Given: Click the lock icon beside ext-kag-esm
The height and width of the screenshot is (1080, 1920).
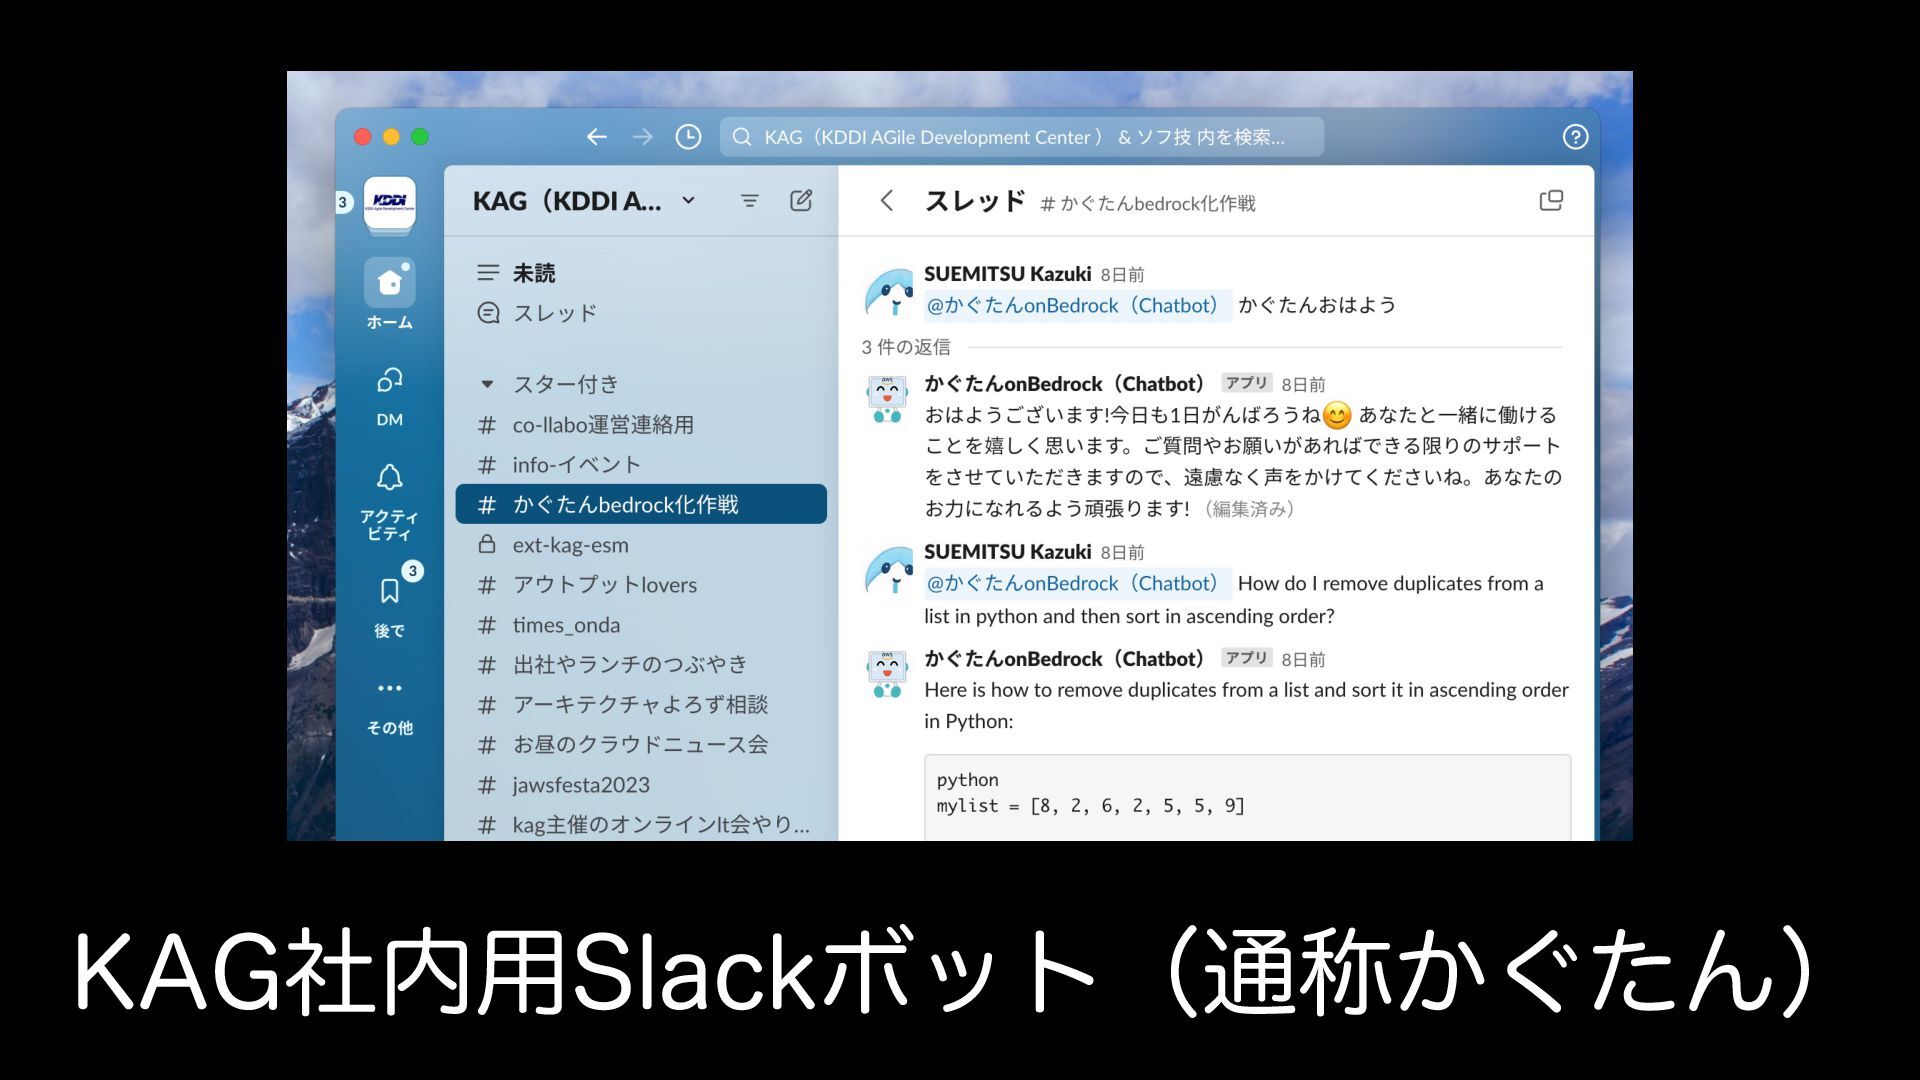Looking at the screenshot, I should pyautogui.click(x=487, y=545).
